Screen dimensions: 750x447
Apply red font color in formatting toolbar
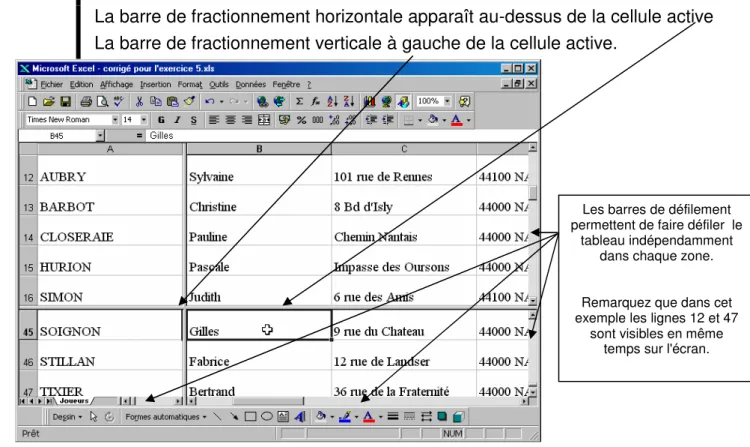(x=456, y=120)
